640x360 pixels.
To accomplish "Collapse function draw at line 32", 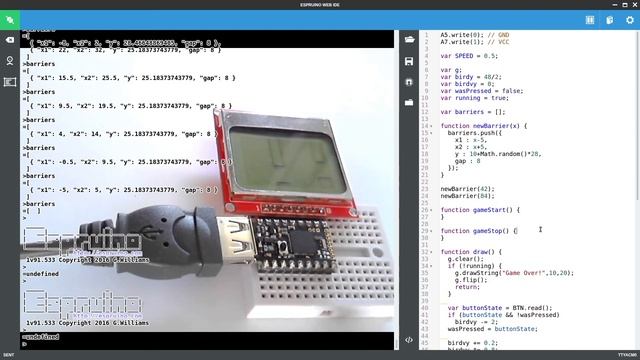I will [431, 252].
